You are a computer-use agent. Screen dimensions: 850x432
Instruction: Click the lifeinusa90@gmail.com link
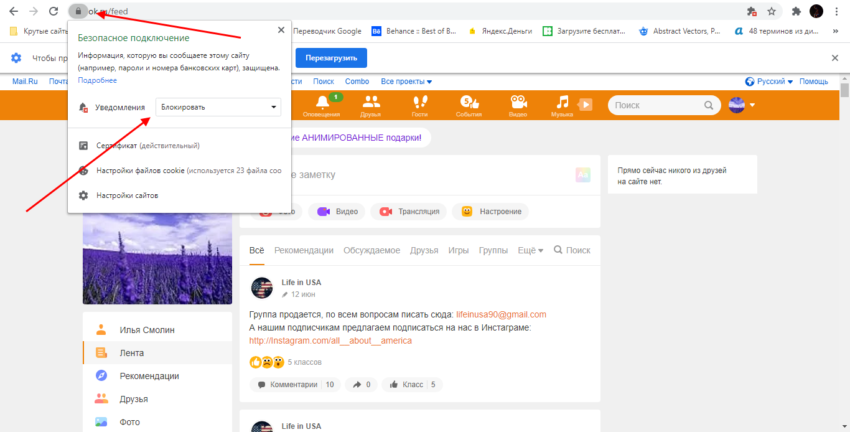(501, 314)
